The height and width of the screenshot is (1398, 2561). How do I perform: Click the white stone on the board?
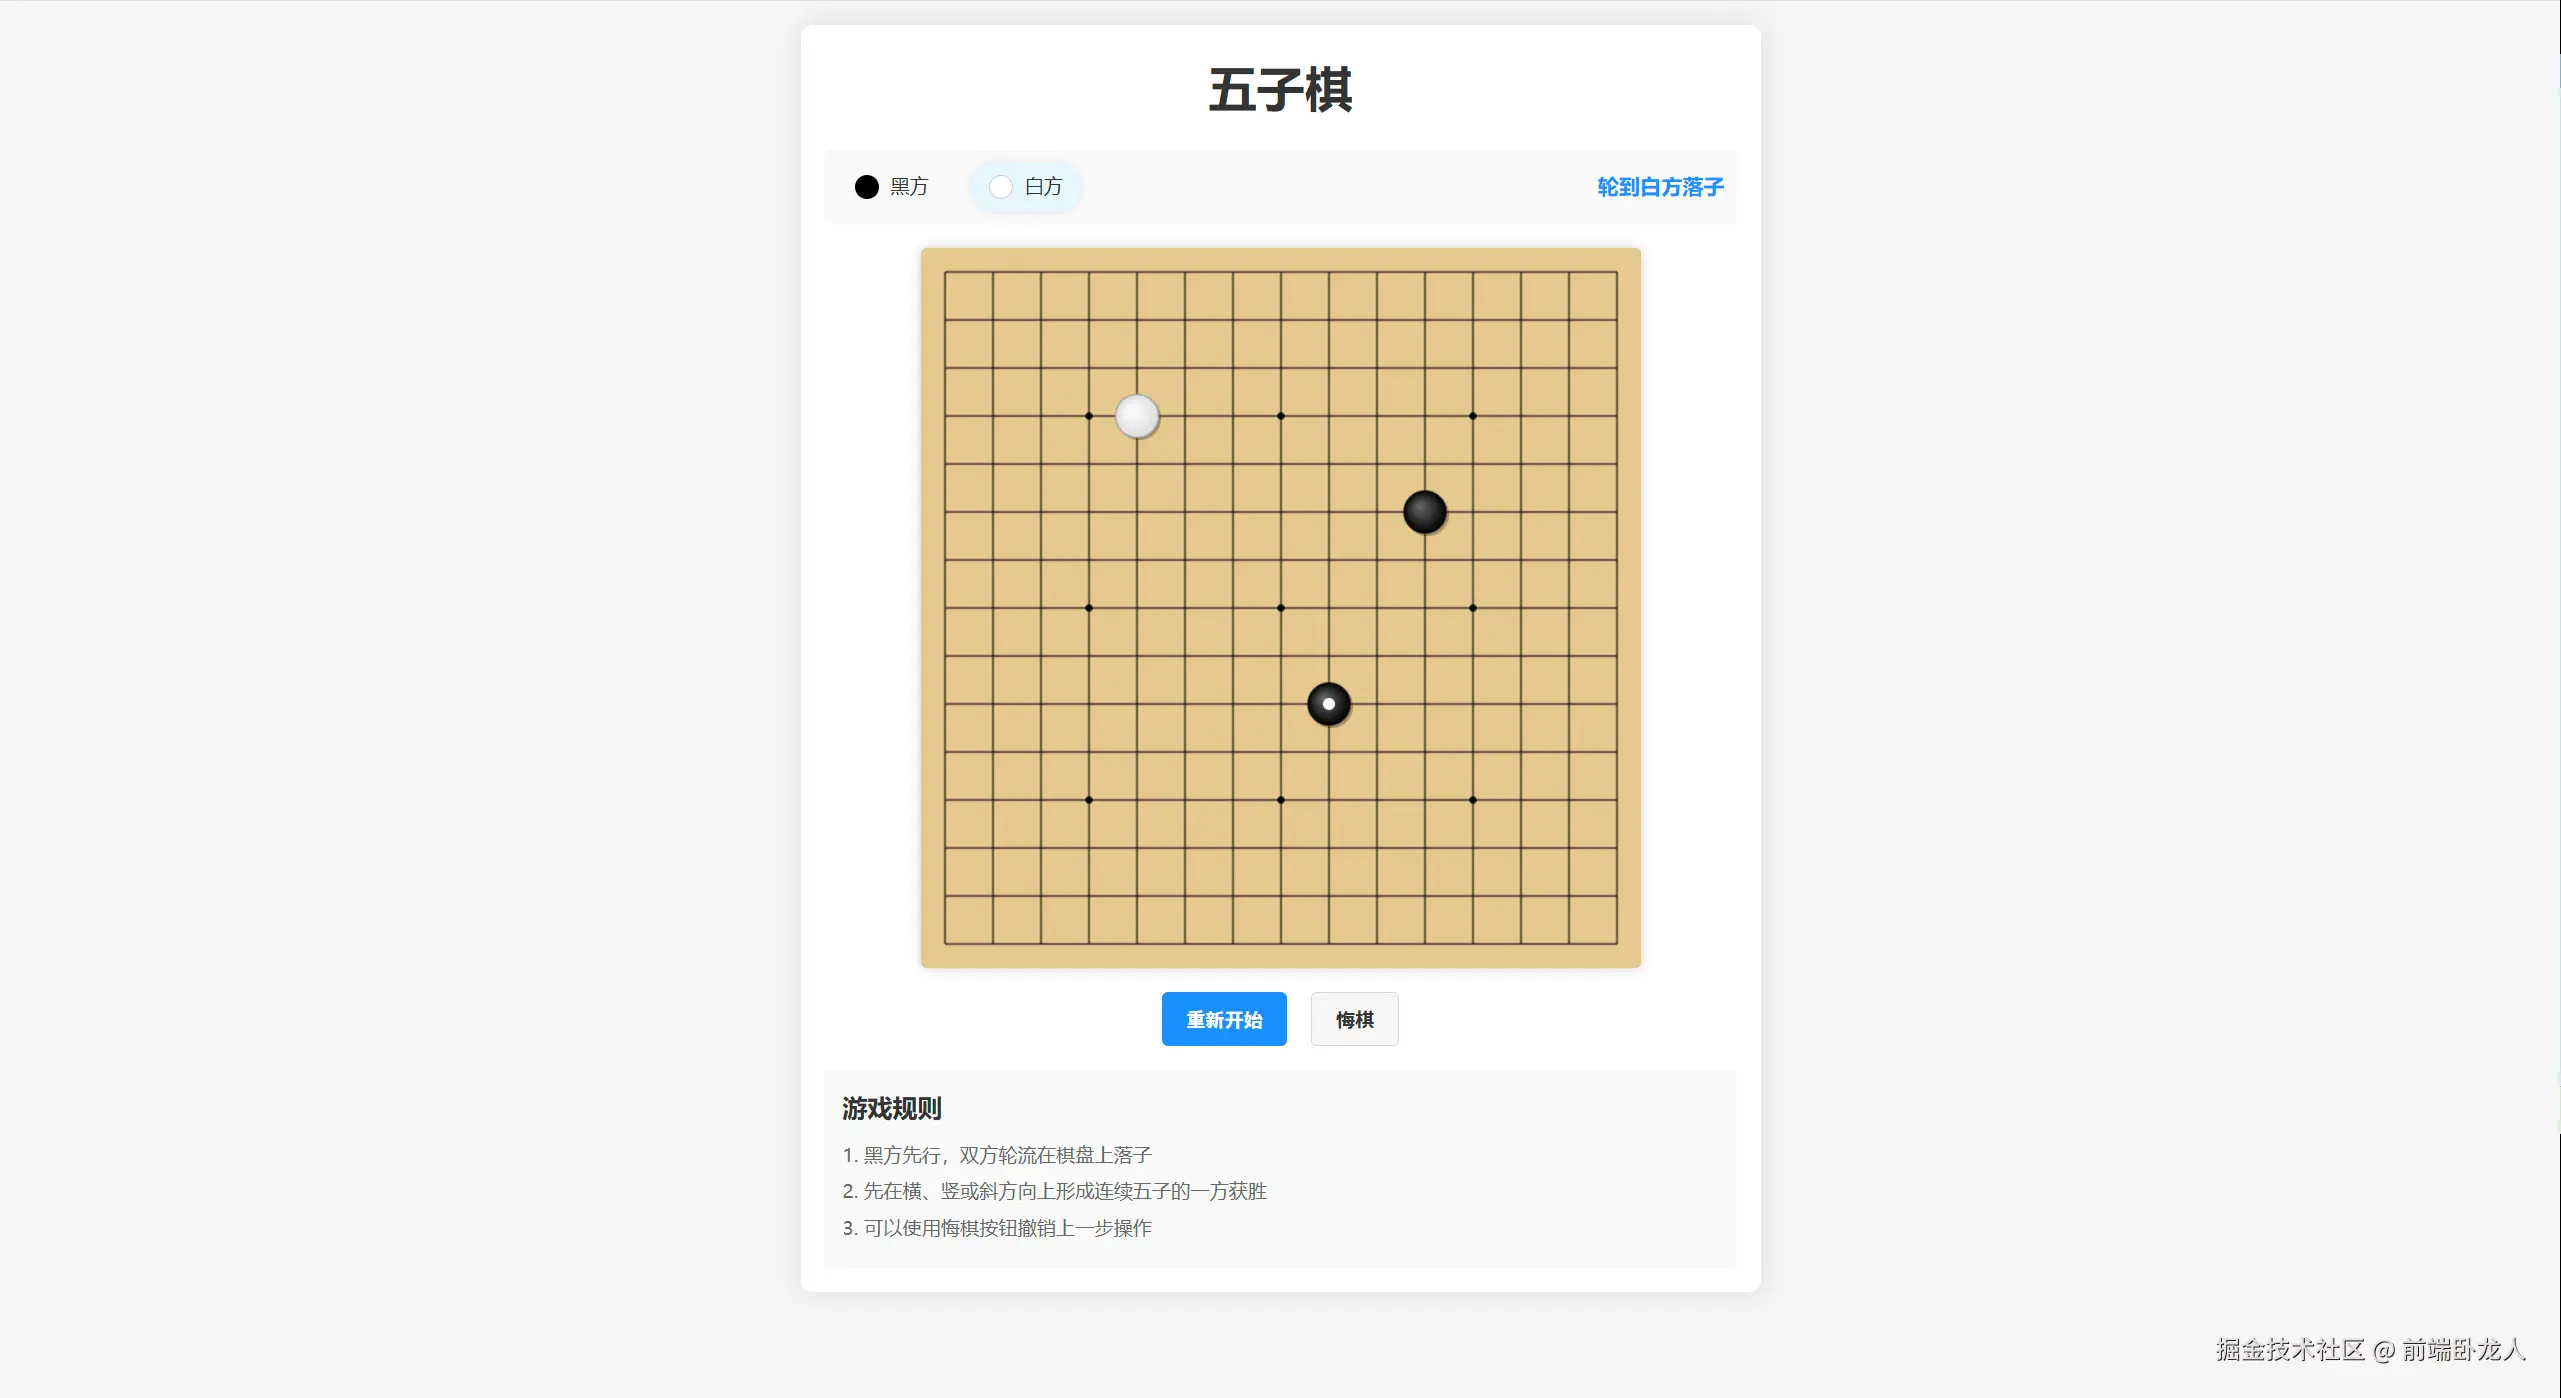click(x=1137, y=416)
